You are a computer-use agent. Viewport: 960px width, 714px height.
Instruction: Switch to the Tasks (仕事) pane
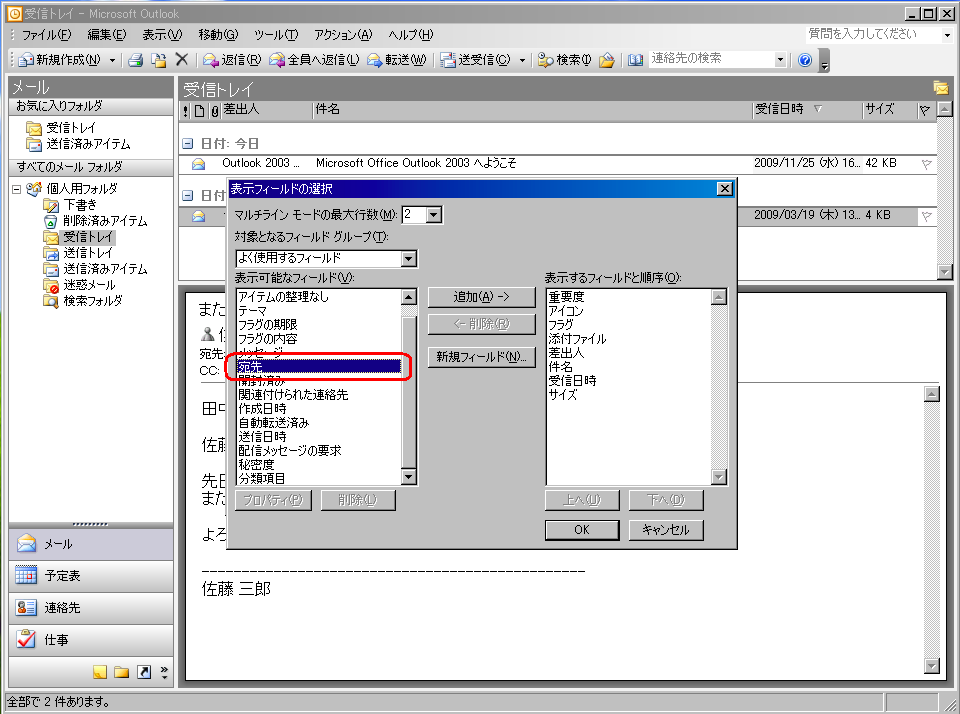pyautogui.click(x=91, y=639)
